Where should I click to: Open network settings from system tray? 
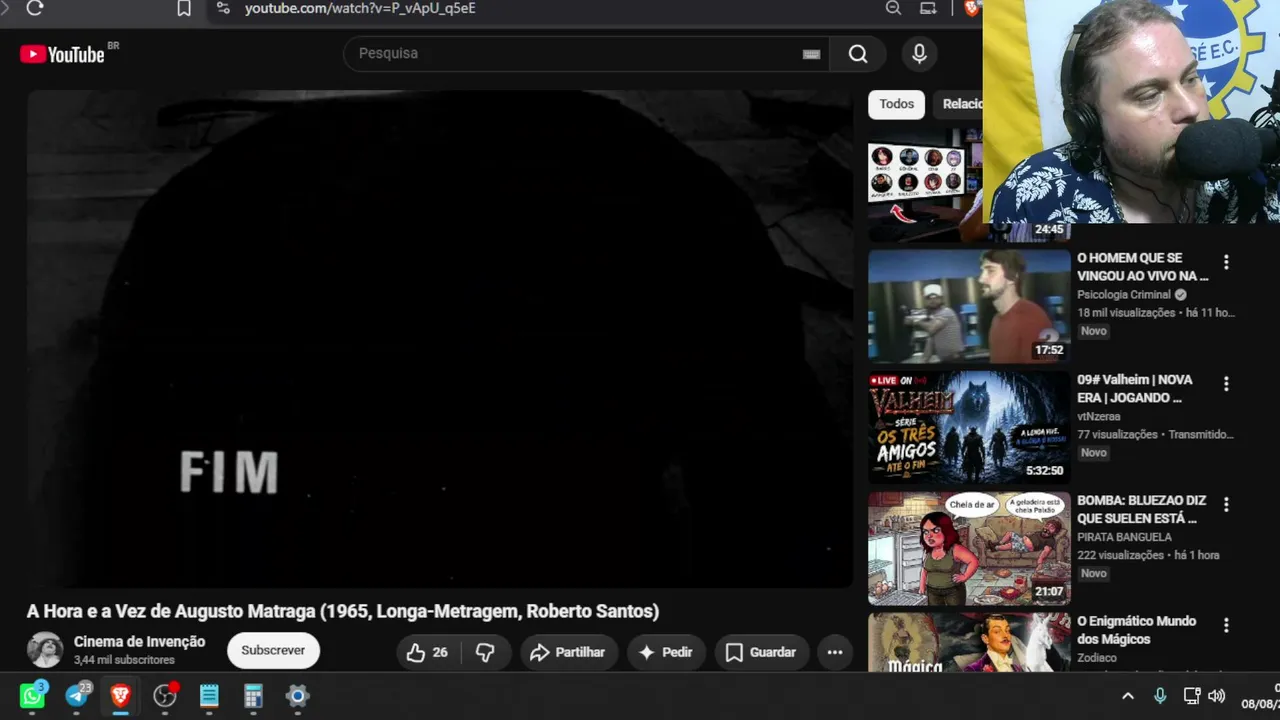1191,696
